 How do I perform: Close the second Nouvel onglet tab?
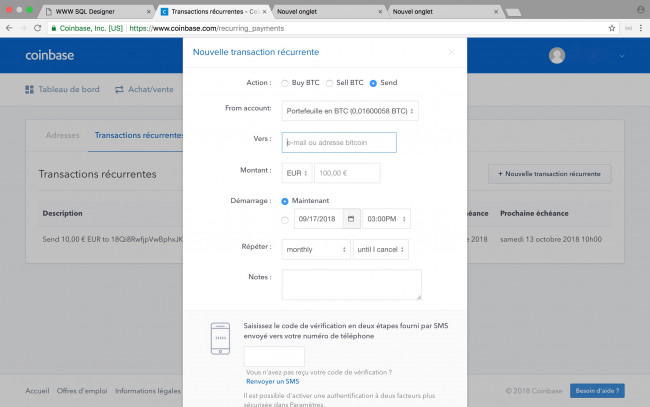point(496,12)
